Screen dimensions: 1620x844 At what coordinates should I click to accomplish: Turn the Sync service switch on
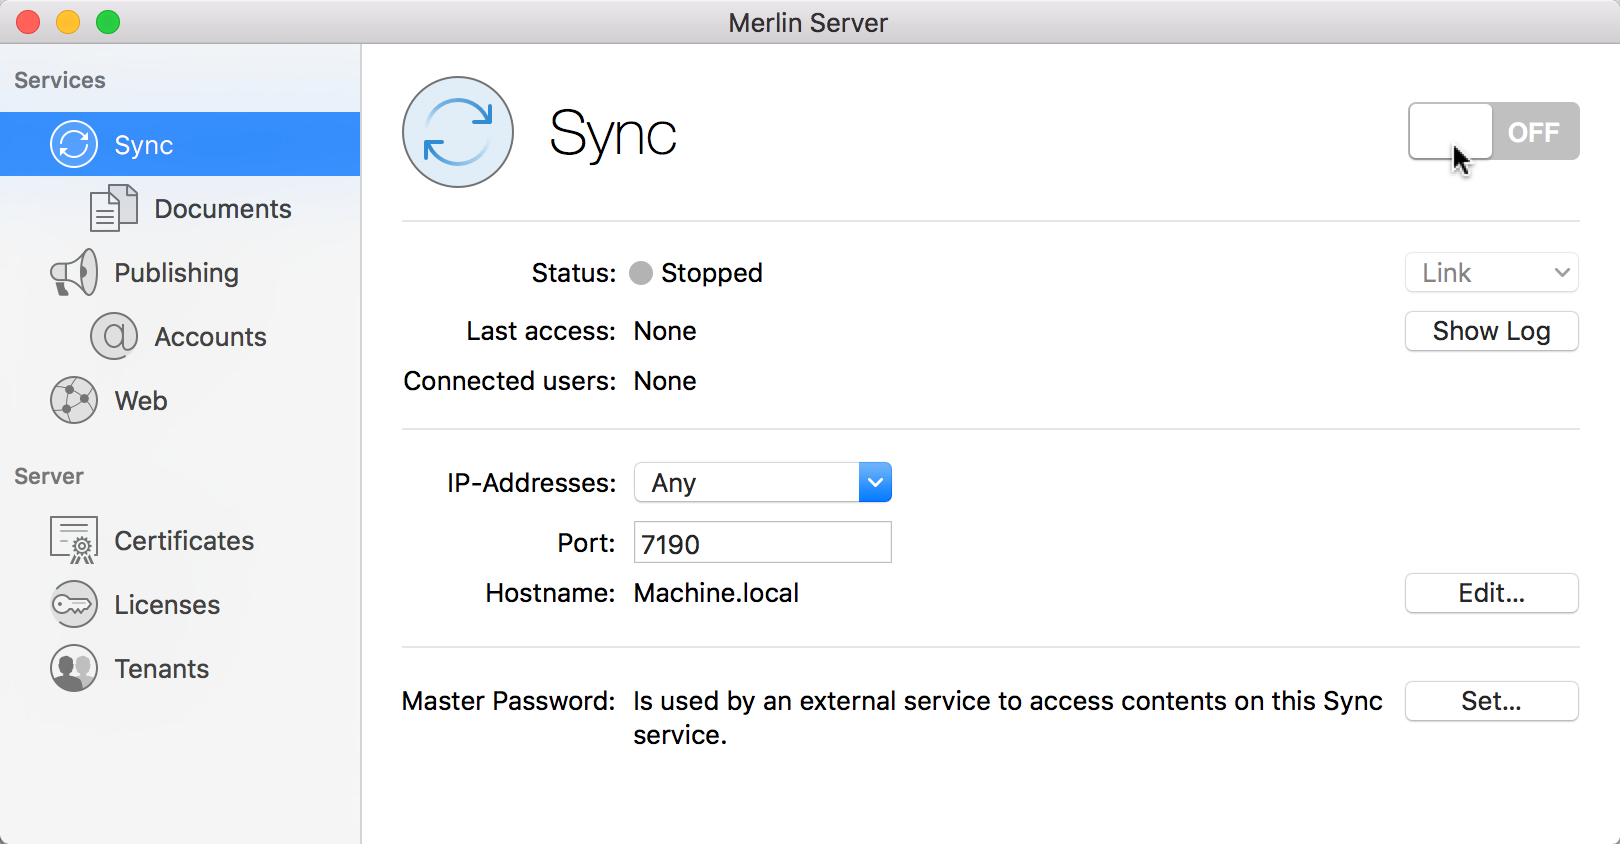[1494, 131]
